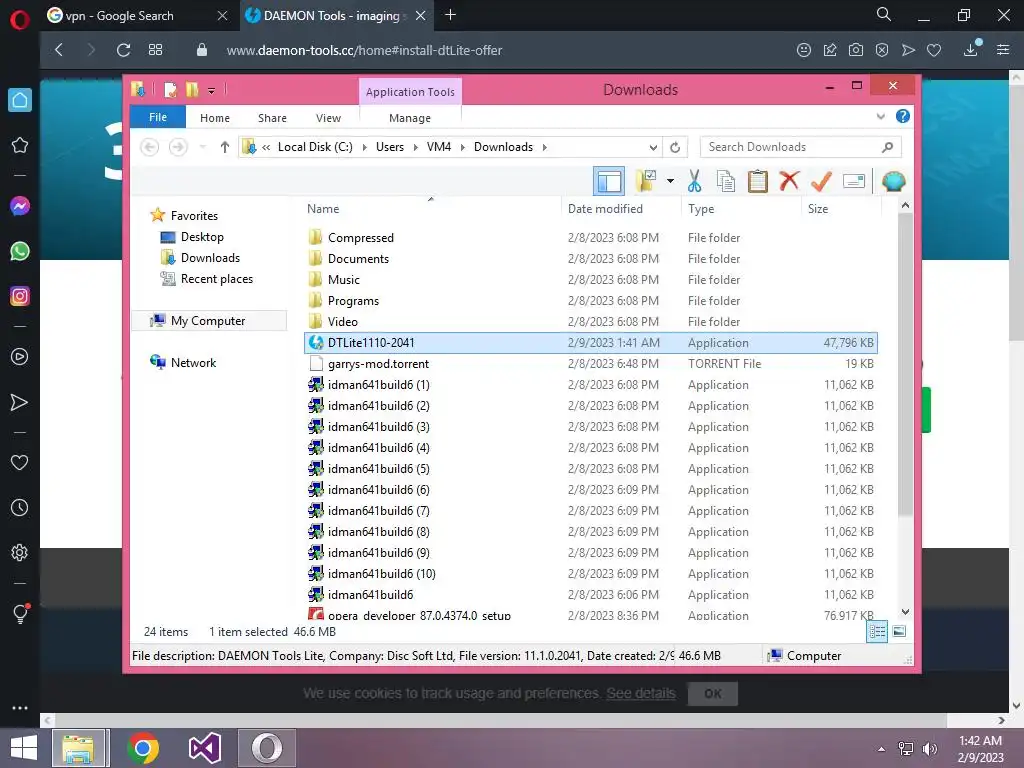Switch to details view icon
1024x768 pixels.
coord(877,632)
